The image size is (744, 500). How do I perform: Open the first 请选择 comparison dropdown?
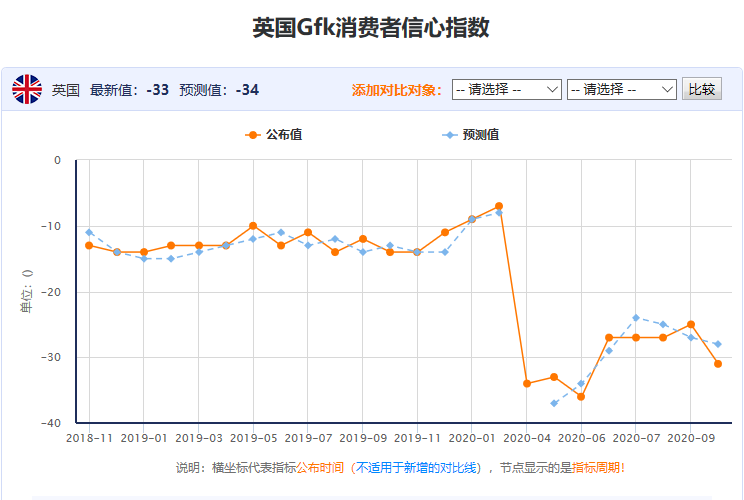coord(507,89)
